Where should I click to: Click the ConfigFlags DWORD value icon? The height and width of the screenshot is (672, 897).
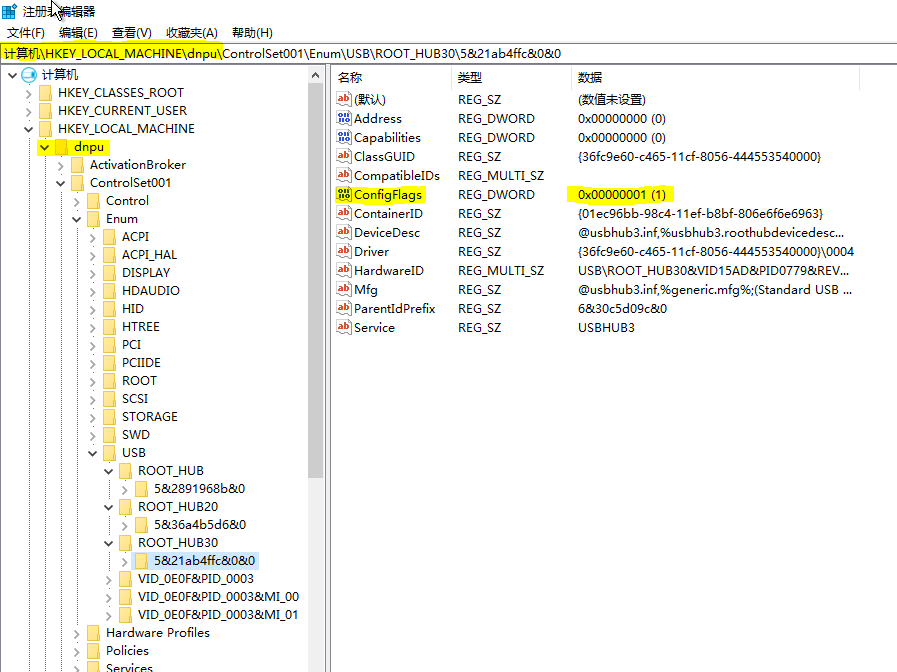pos(344,195)
